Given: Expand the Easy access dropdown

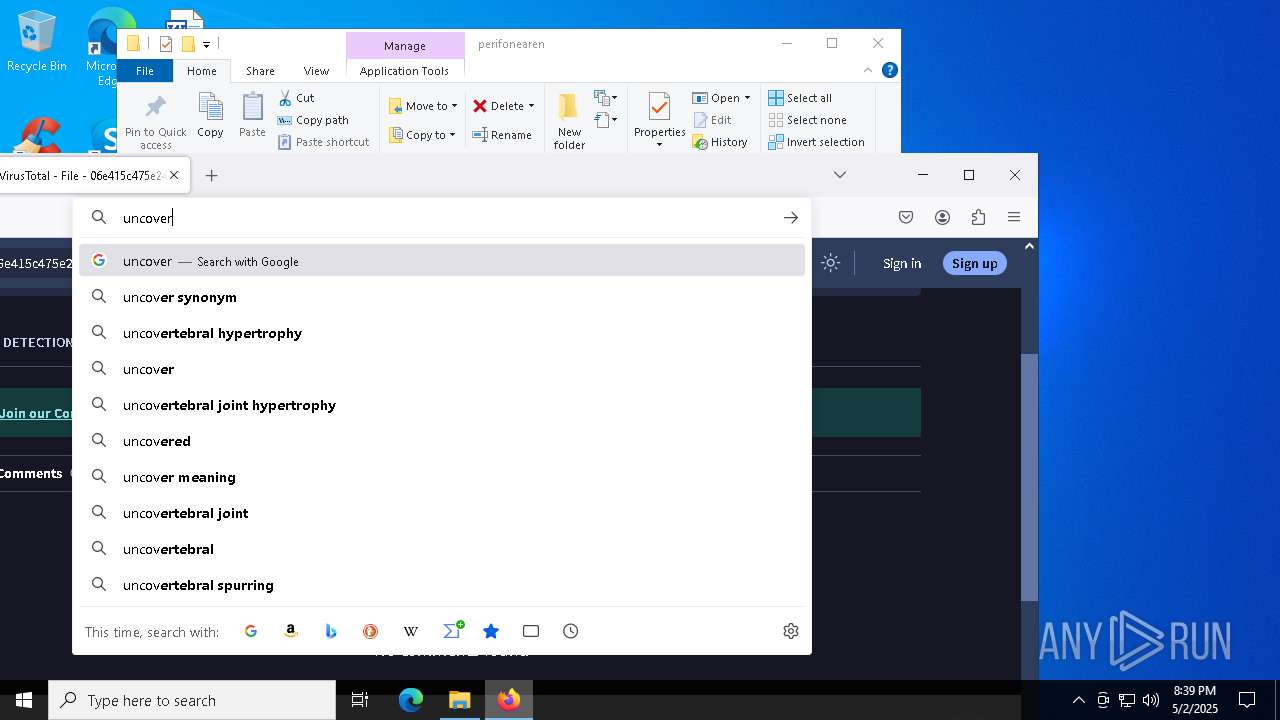Looking at the screenshot, I should 605,120.
